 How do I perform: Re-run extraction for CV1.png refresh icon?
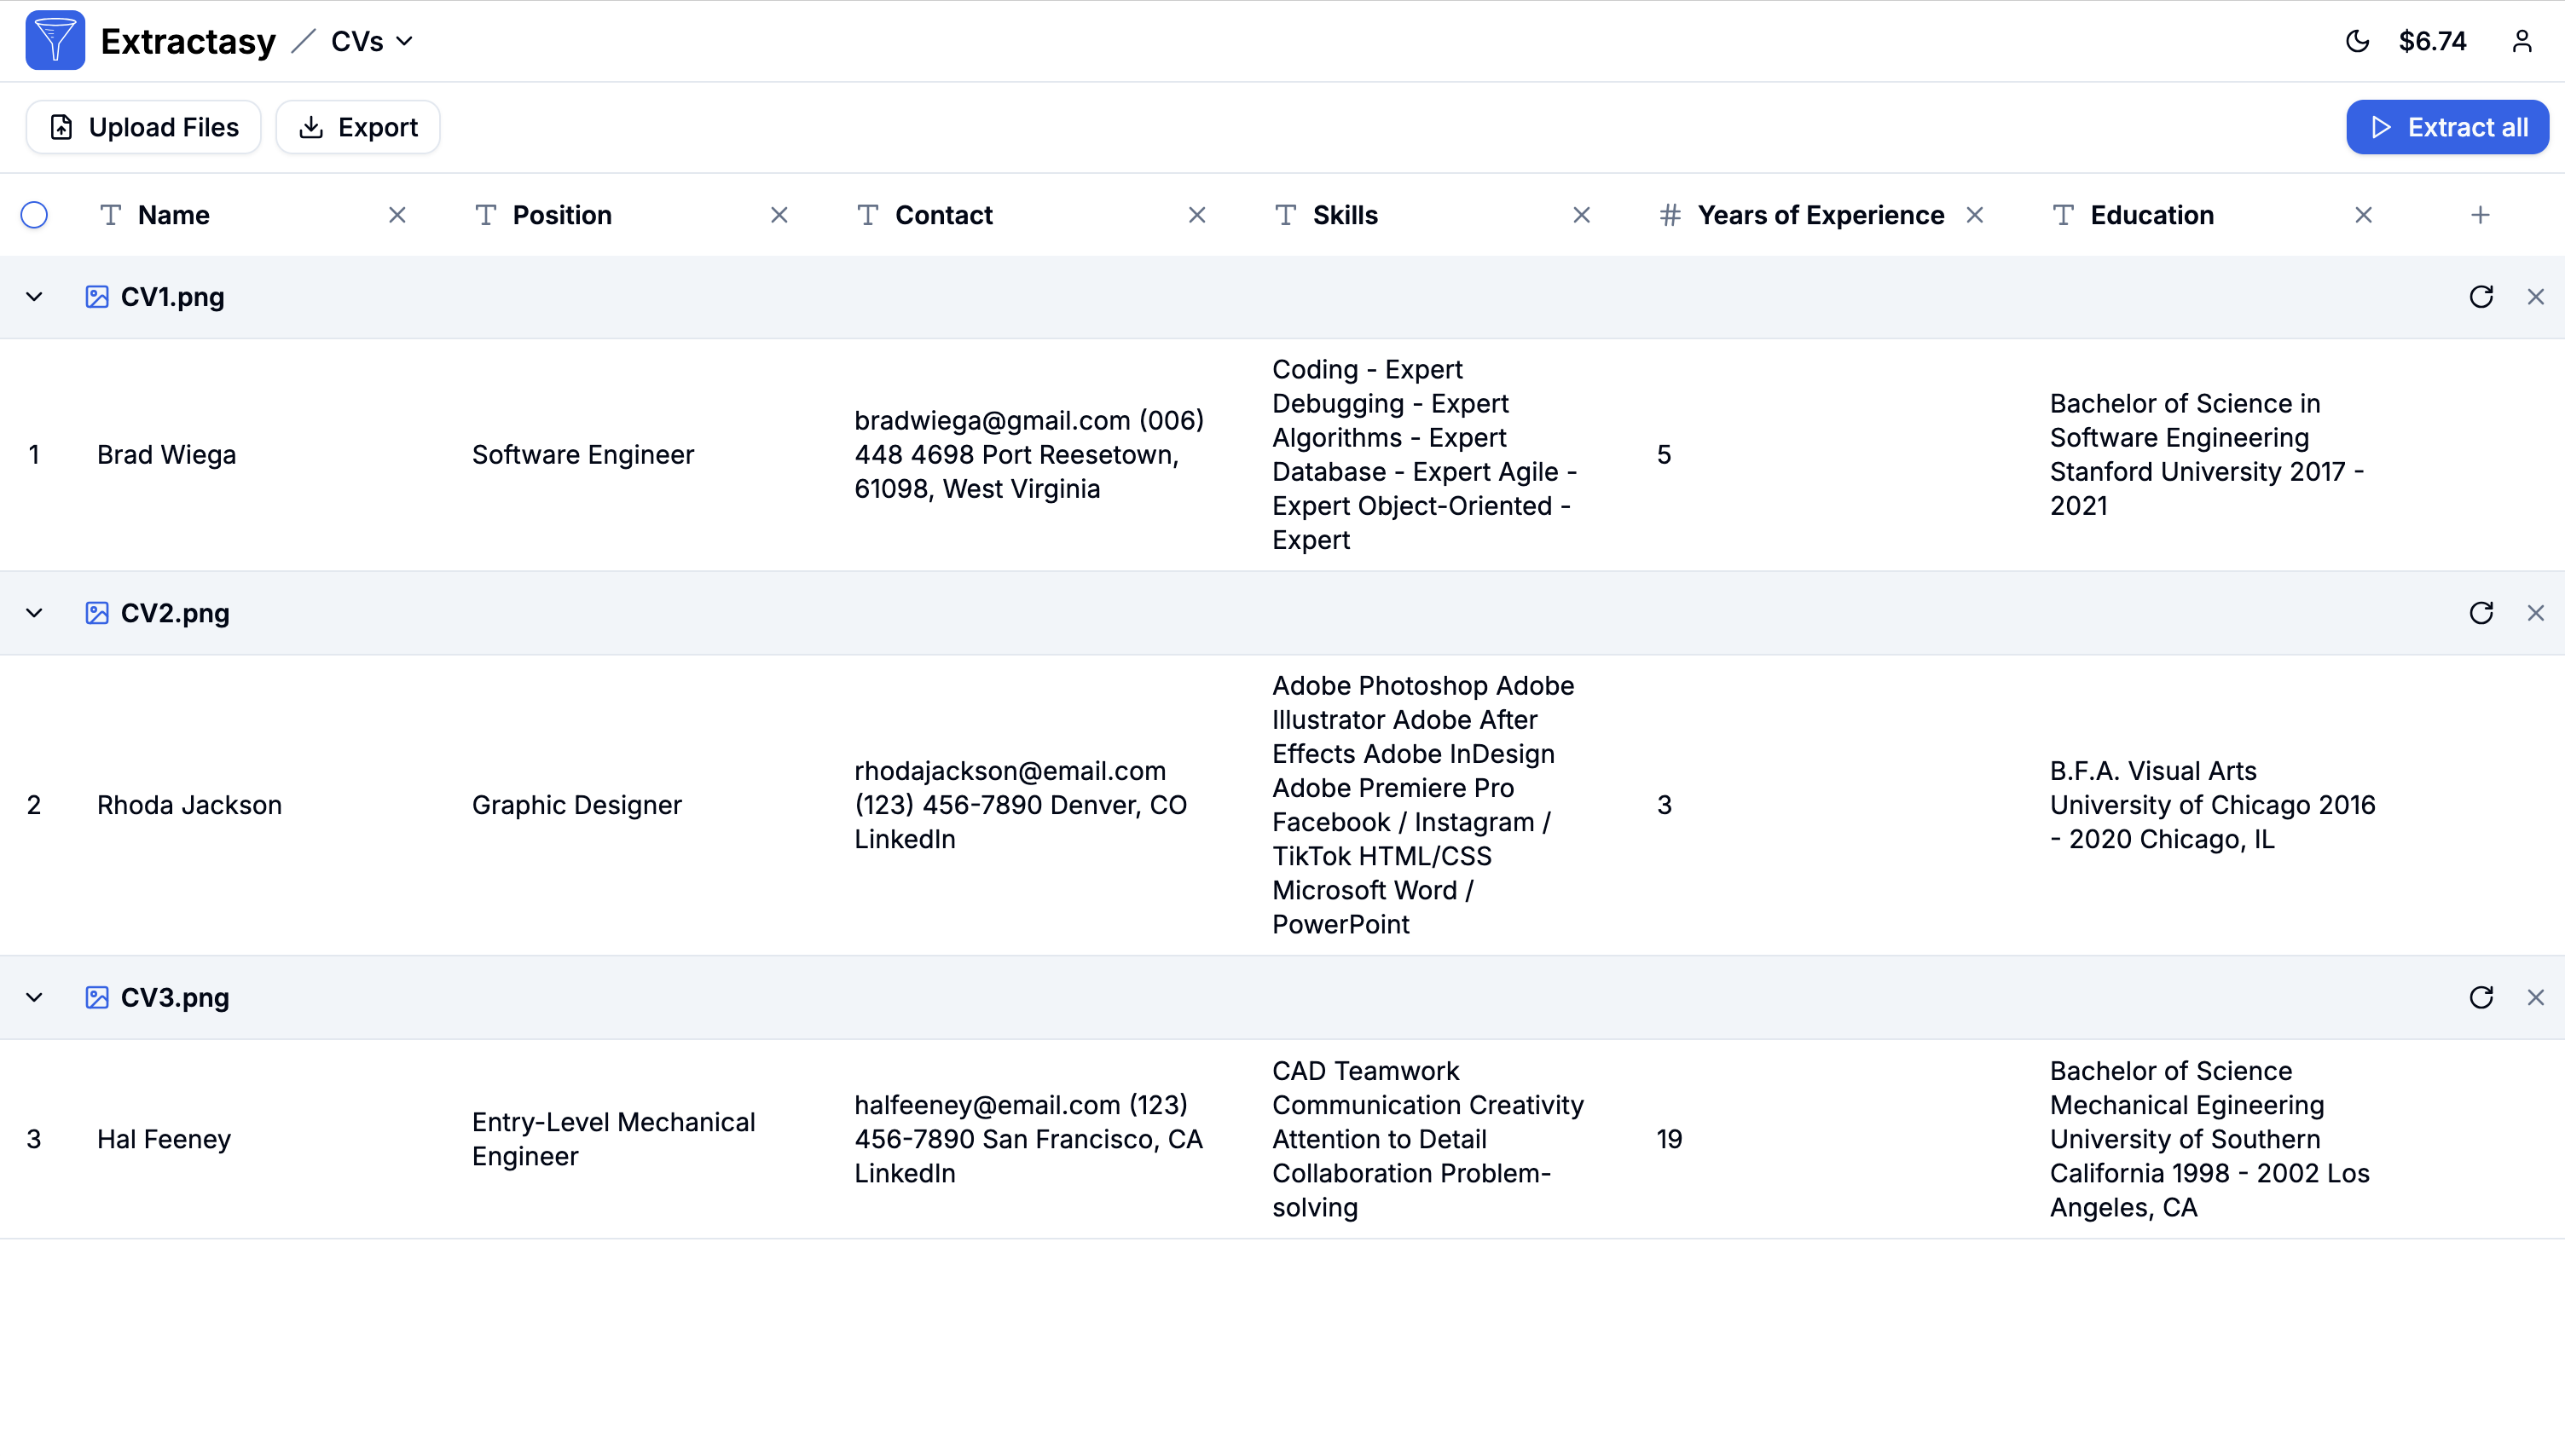click(2481, 297)
